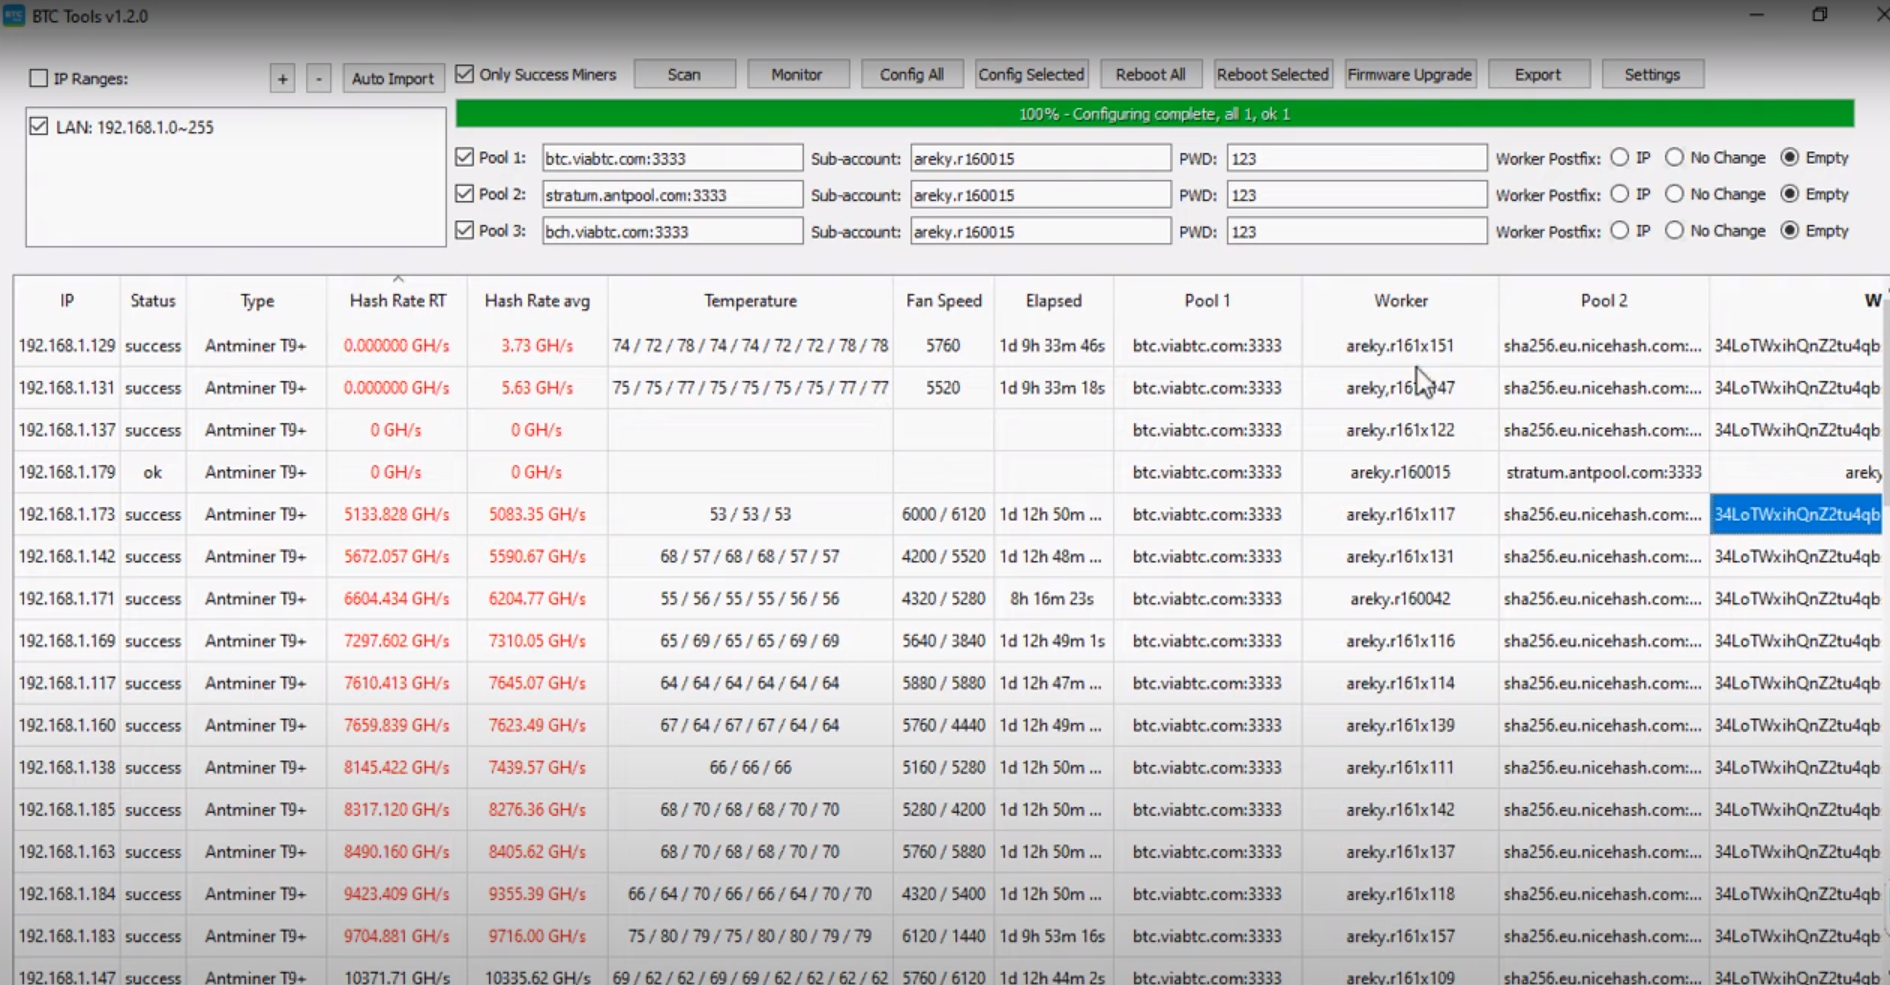This screenshot has width=1890, height=985.
Task: Click the Pool 1 URL input field
Action: tap(671, 158)
